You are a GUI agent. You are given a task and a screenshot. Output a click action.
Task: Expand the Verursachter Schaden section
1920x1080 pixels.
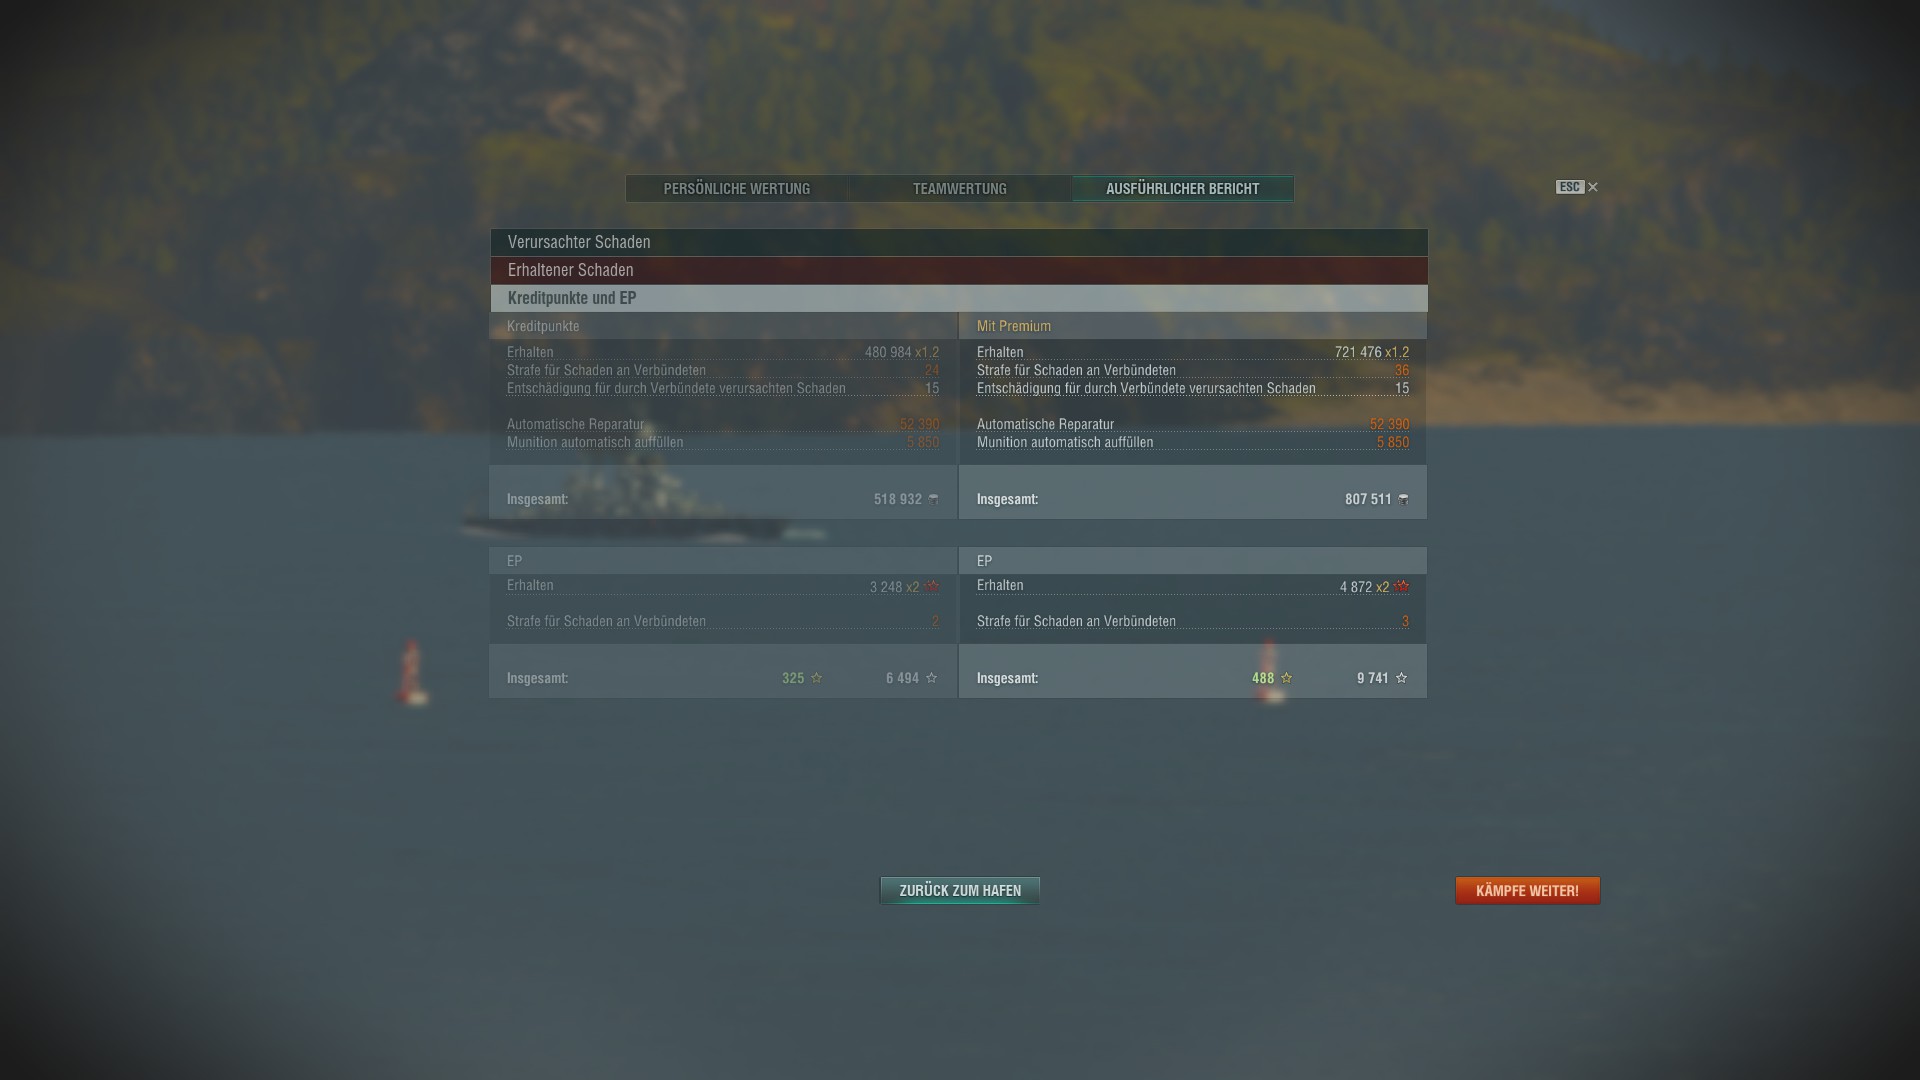coord(959,242)
